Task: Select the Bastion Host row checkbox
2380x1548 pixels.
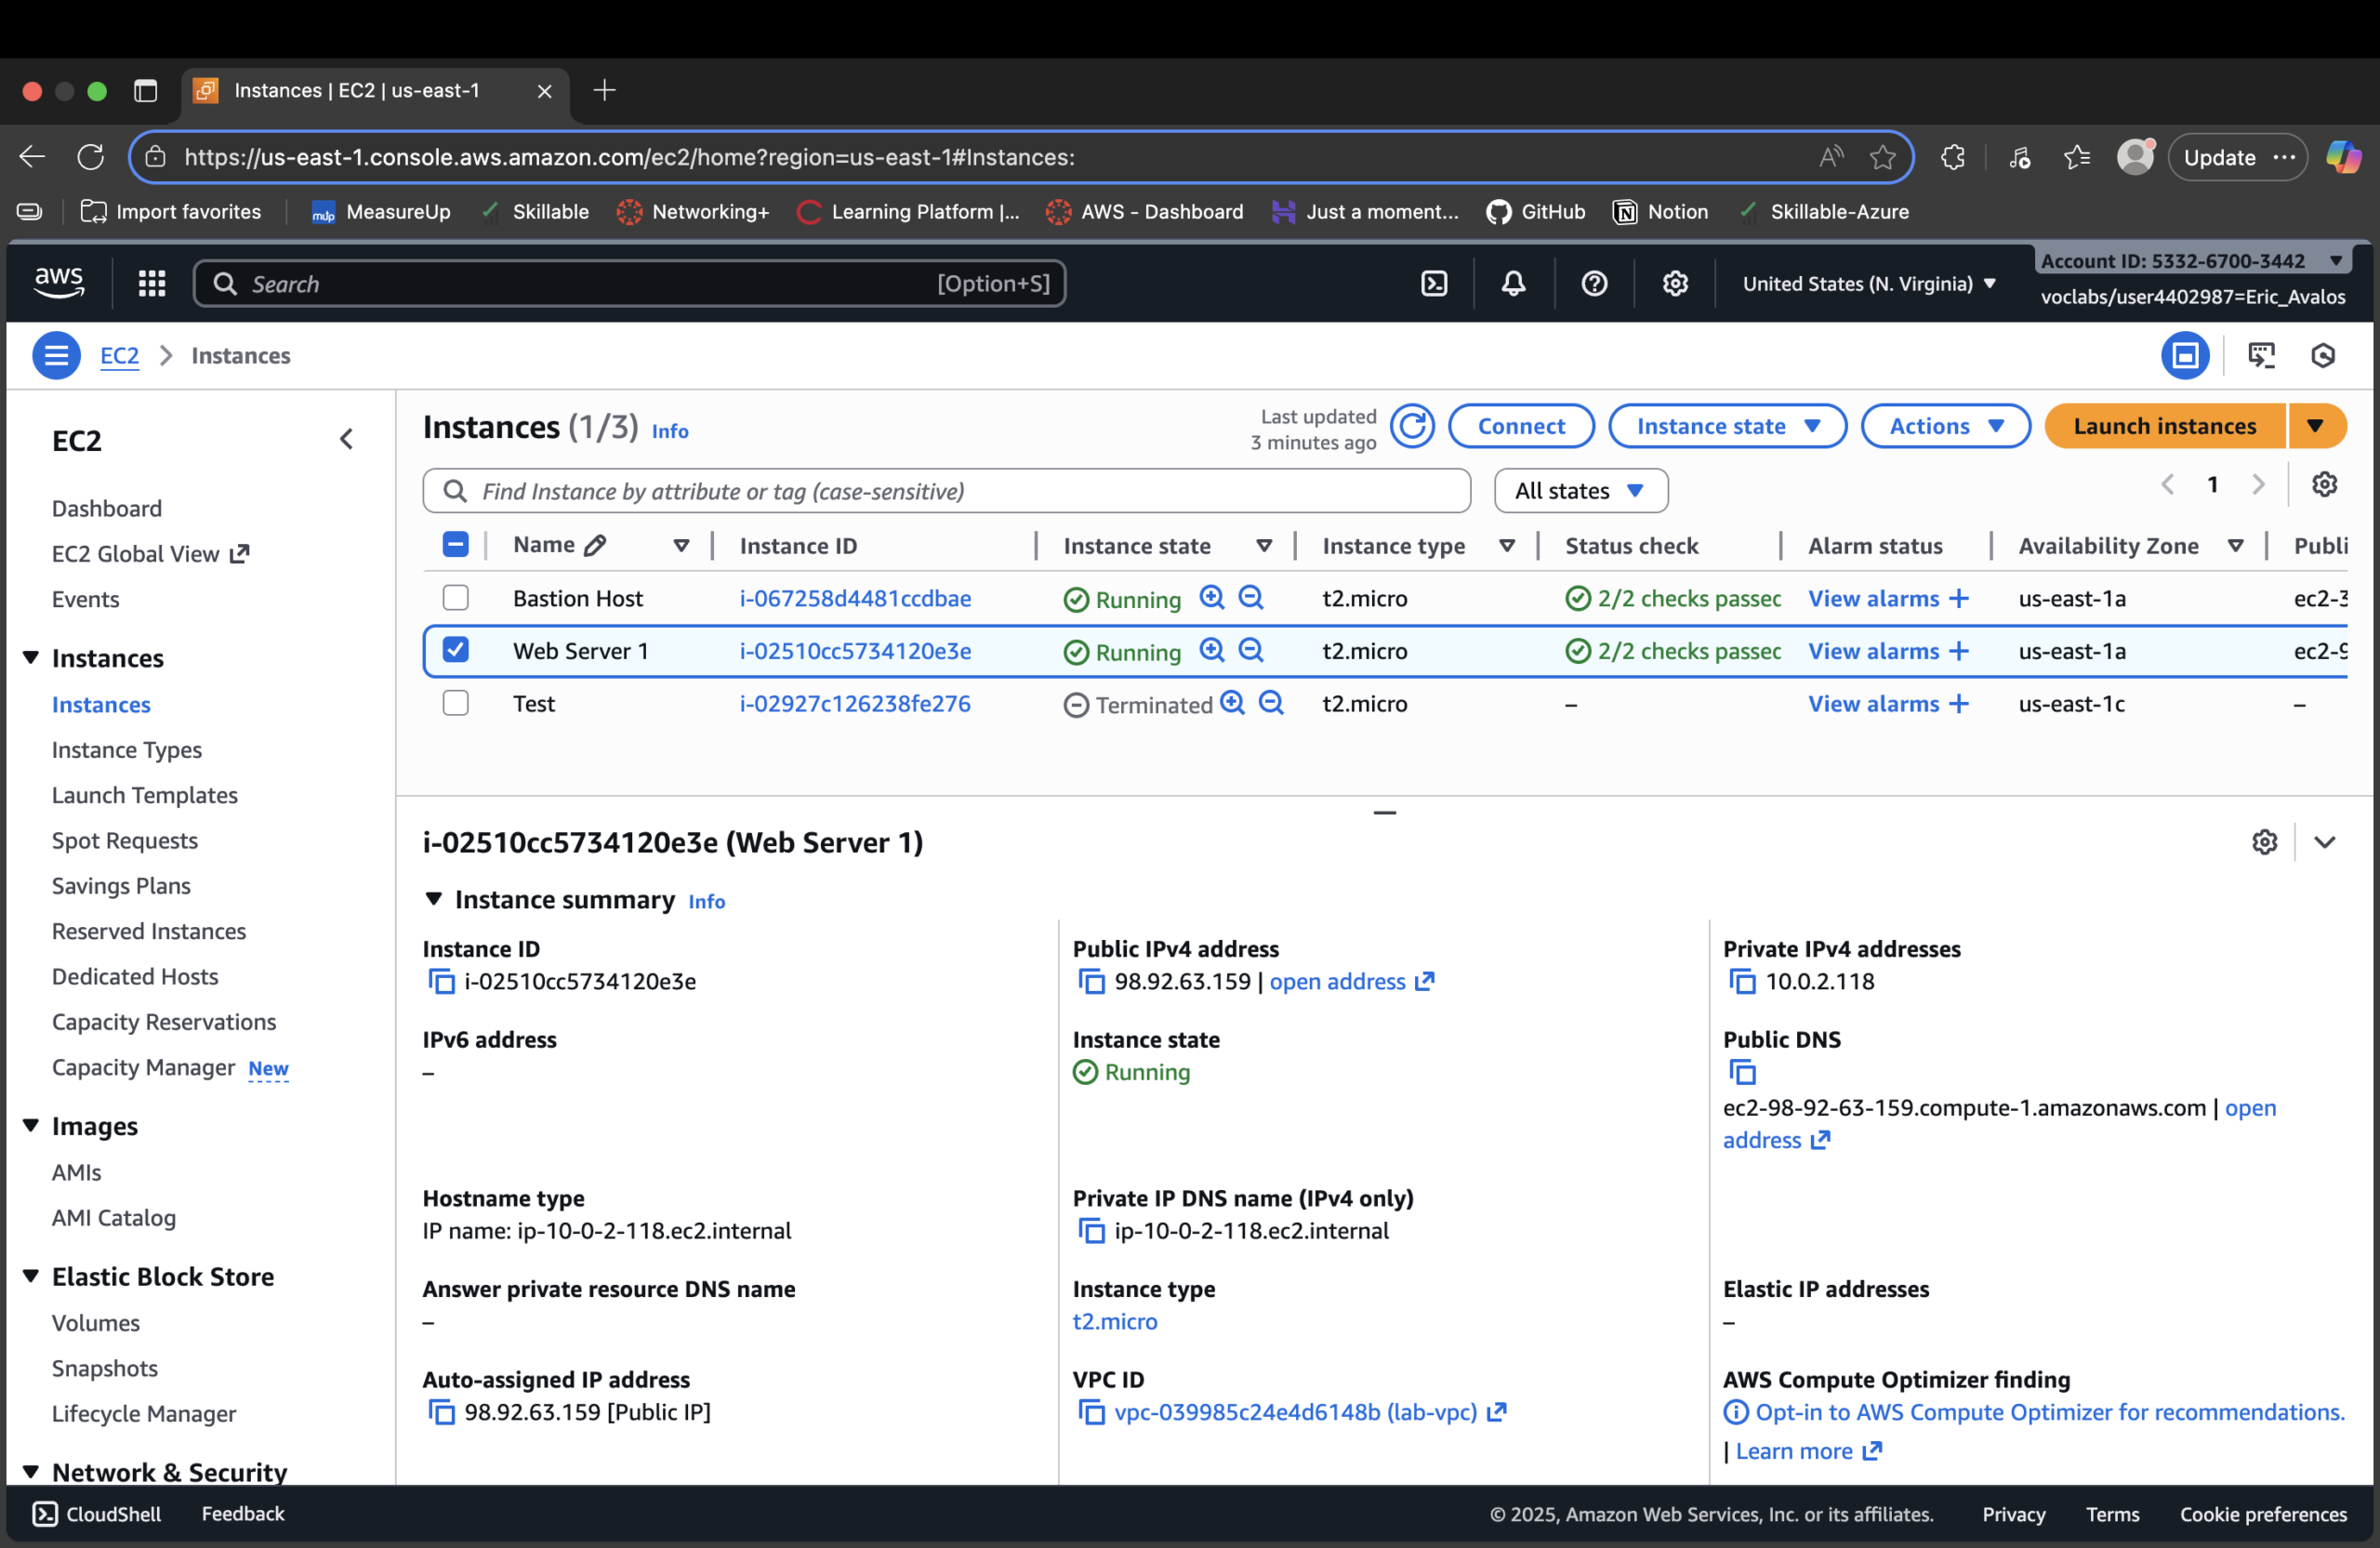Action: 456,597
